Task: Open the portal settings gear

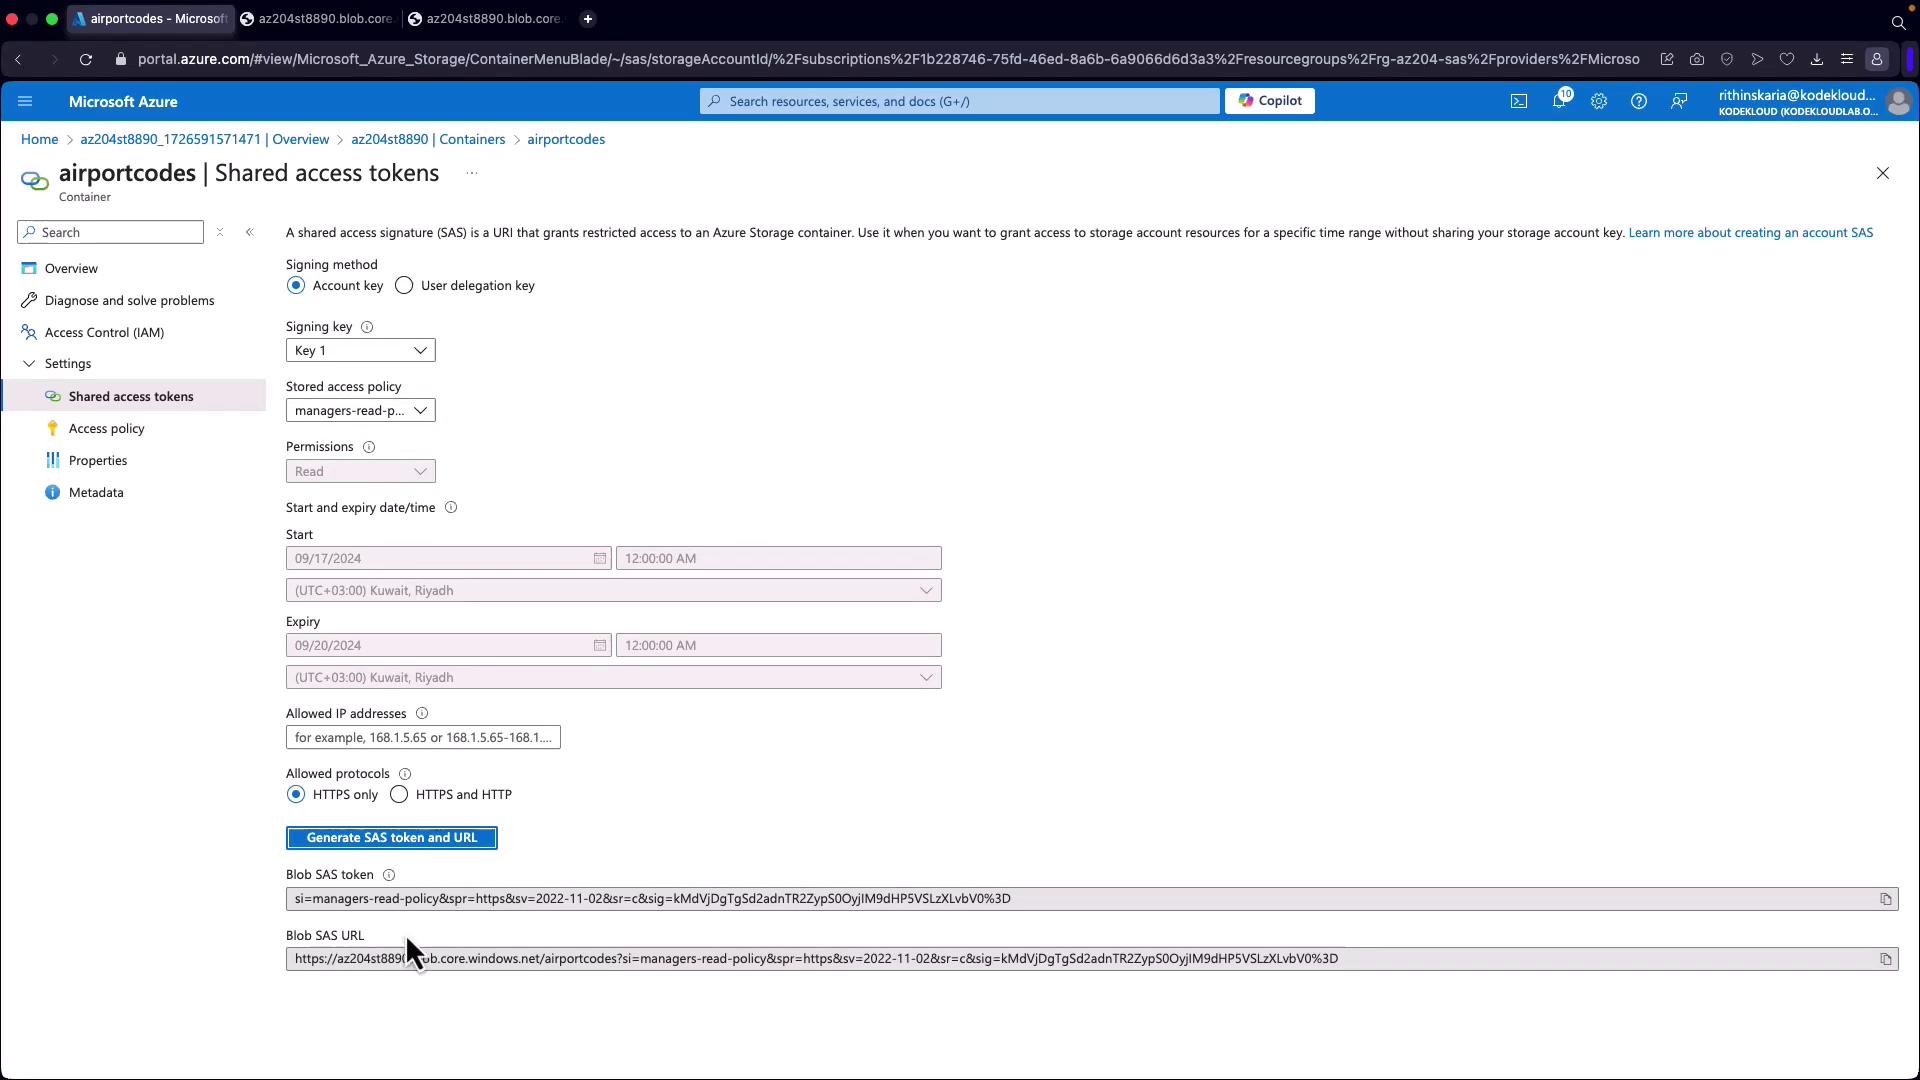Action: (x=1598, y=101)
